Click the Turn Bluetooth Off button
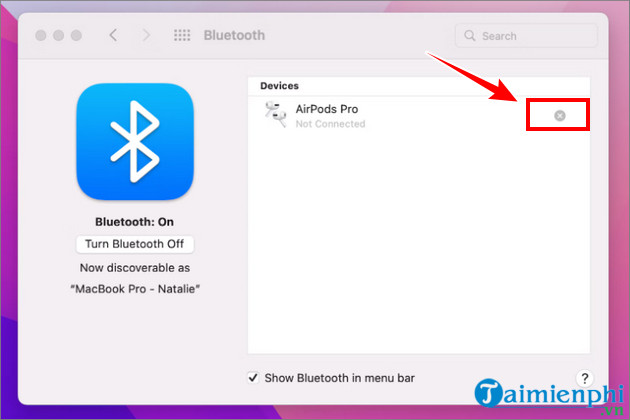This screenshot has height=420, width=630. pos(135,244)
